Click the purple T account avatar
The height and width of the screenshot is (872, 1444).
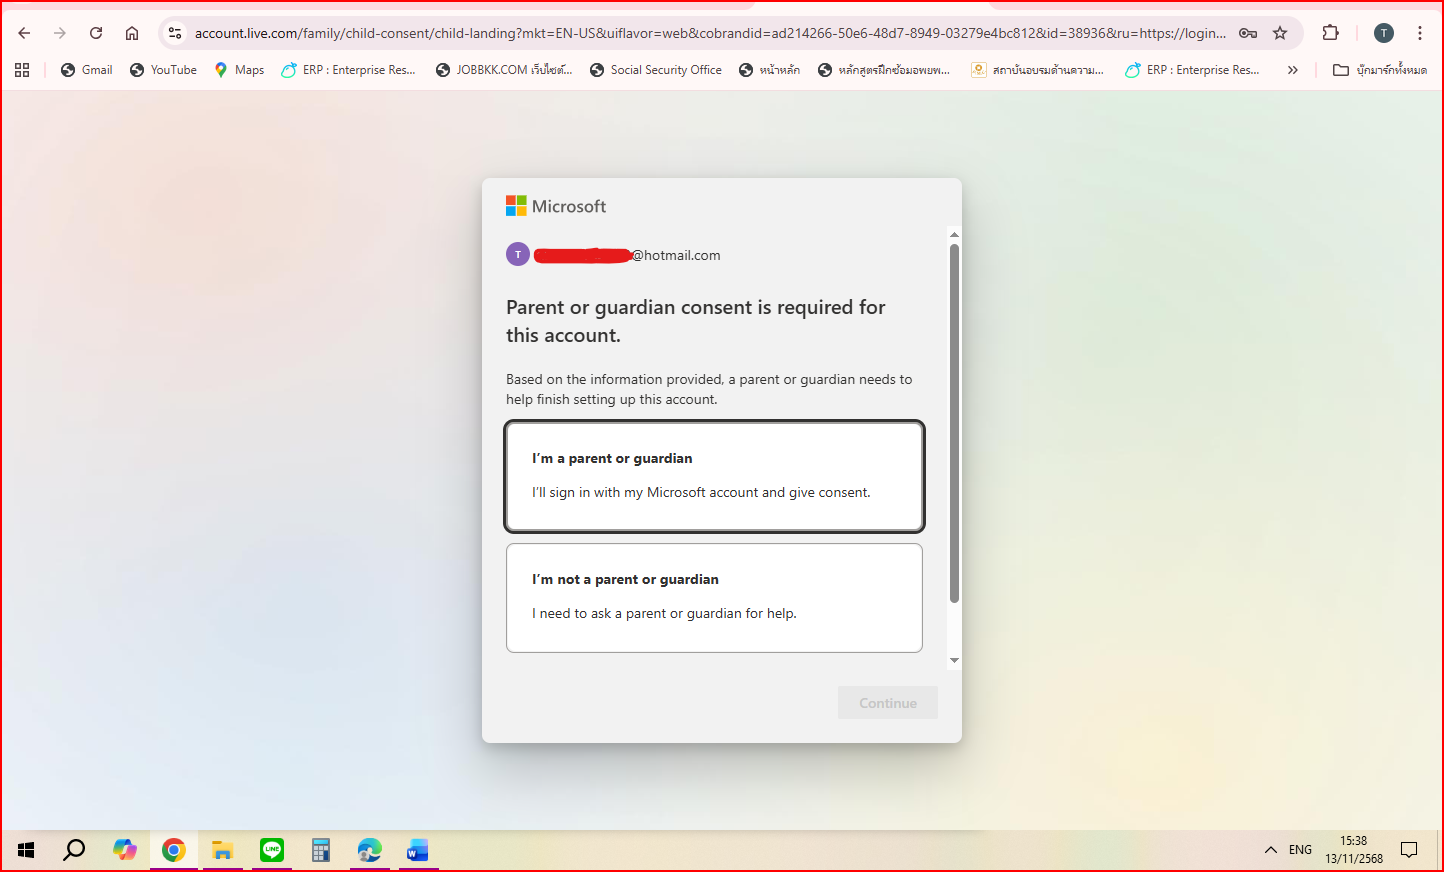(x=518, y=254)
